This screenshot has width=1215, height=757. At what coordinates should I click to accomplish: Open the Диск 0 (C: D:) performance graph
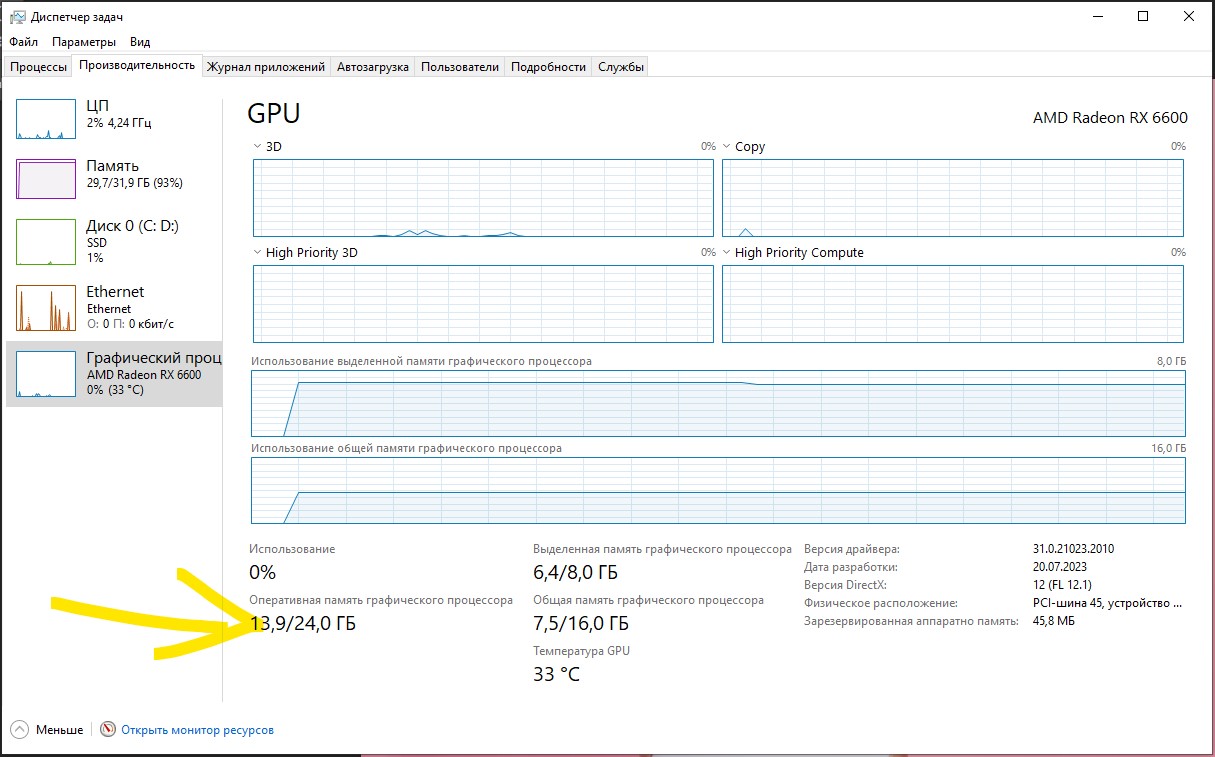[46, 241]
